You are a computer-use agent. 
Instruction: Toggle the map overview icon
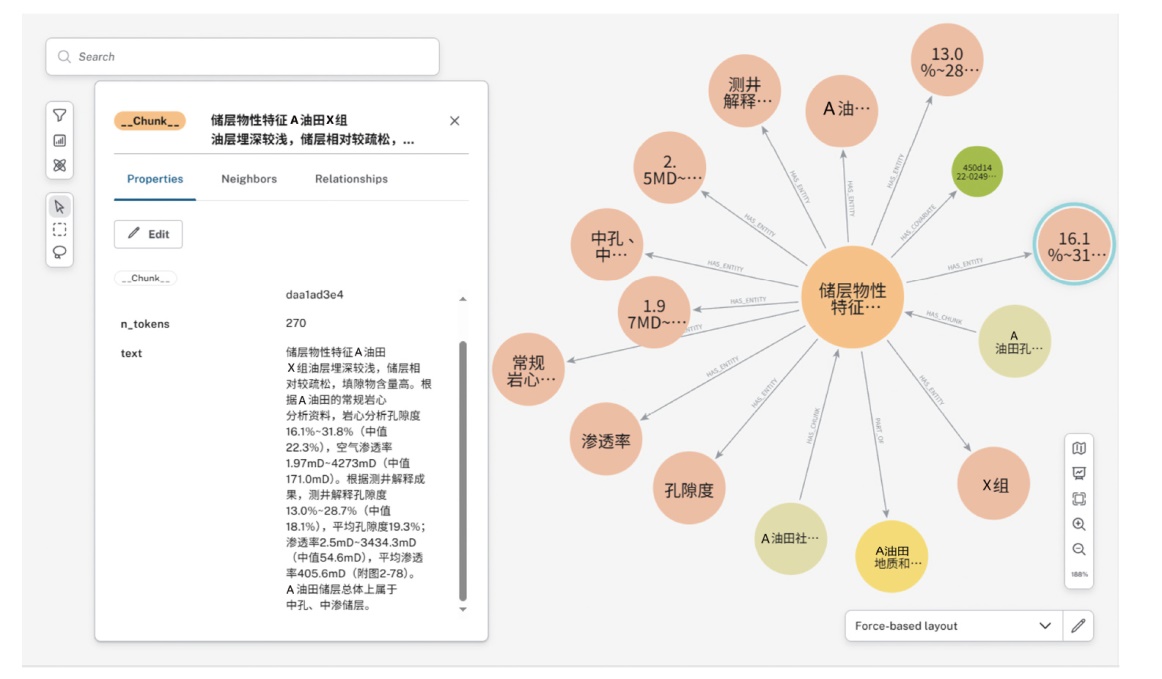click(1079, 448)
